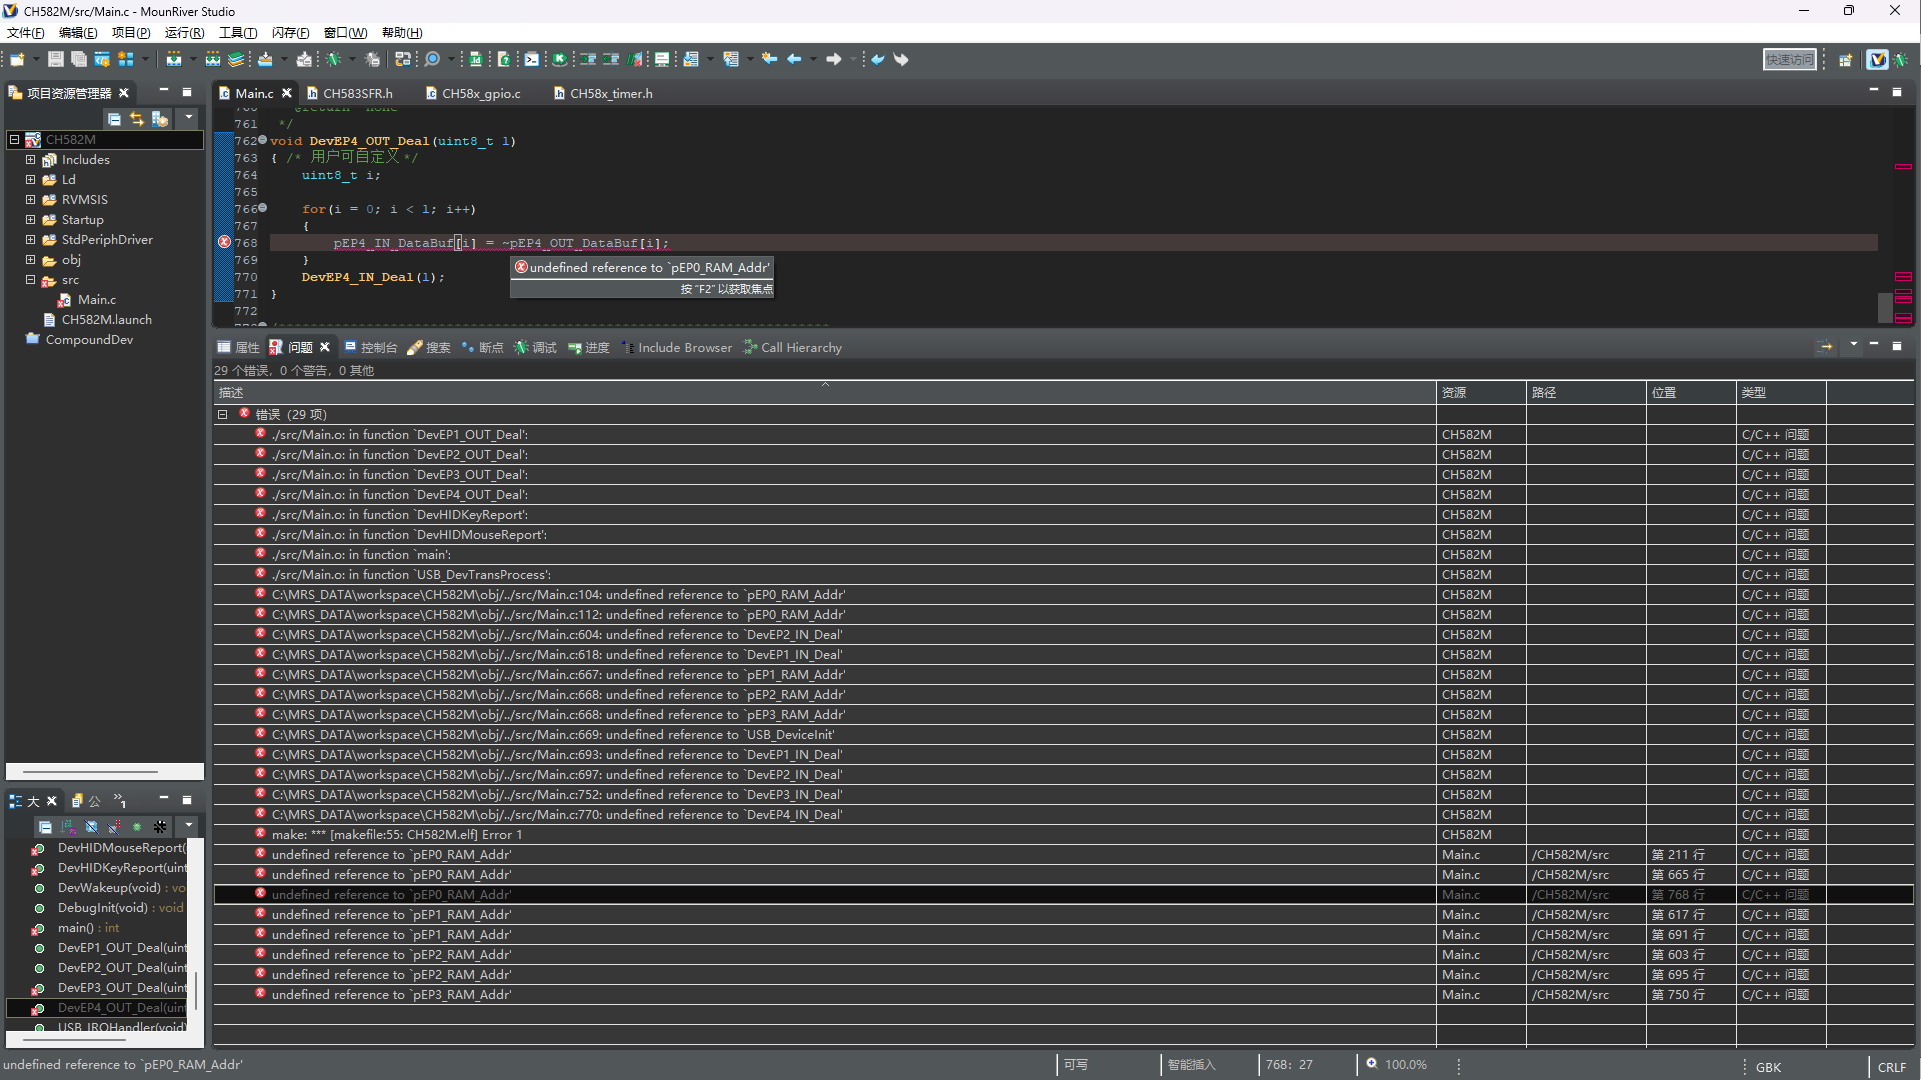Click Link with Editor icon in explorer
The height and width of the screenshot is (1080, 1921).
[137, 119]
